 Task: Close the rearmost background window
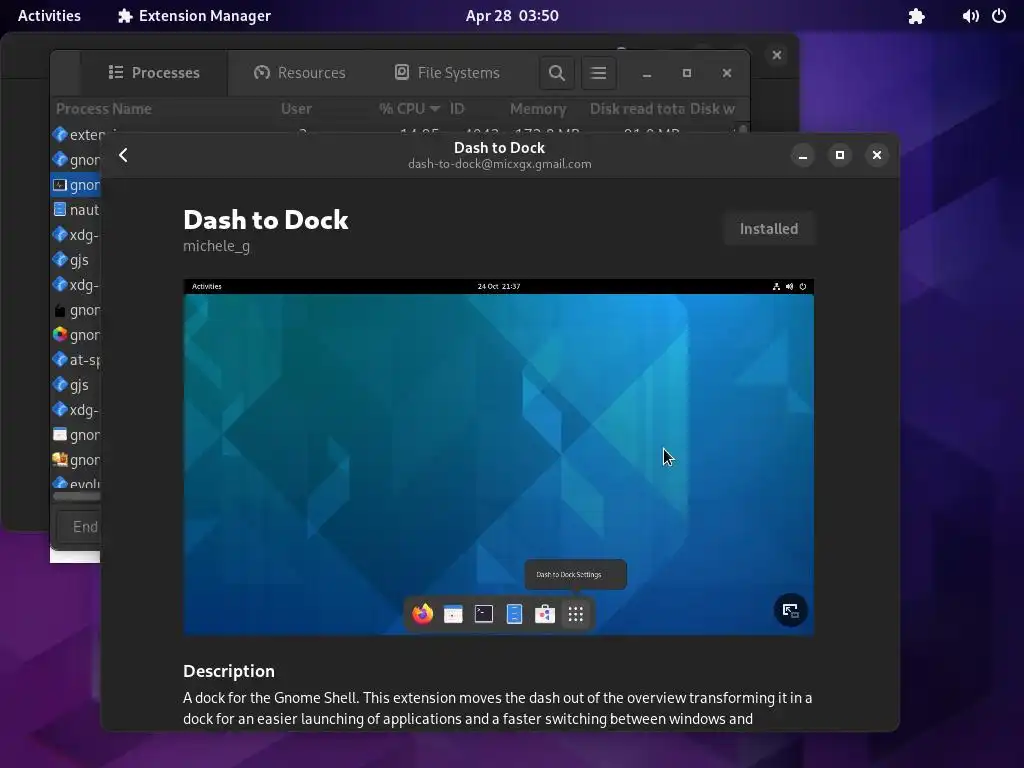(776, 55)
